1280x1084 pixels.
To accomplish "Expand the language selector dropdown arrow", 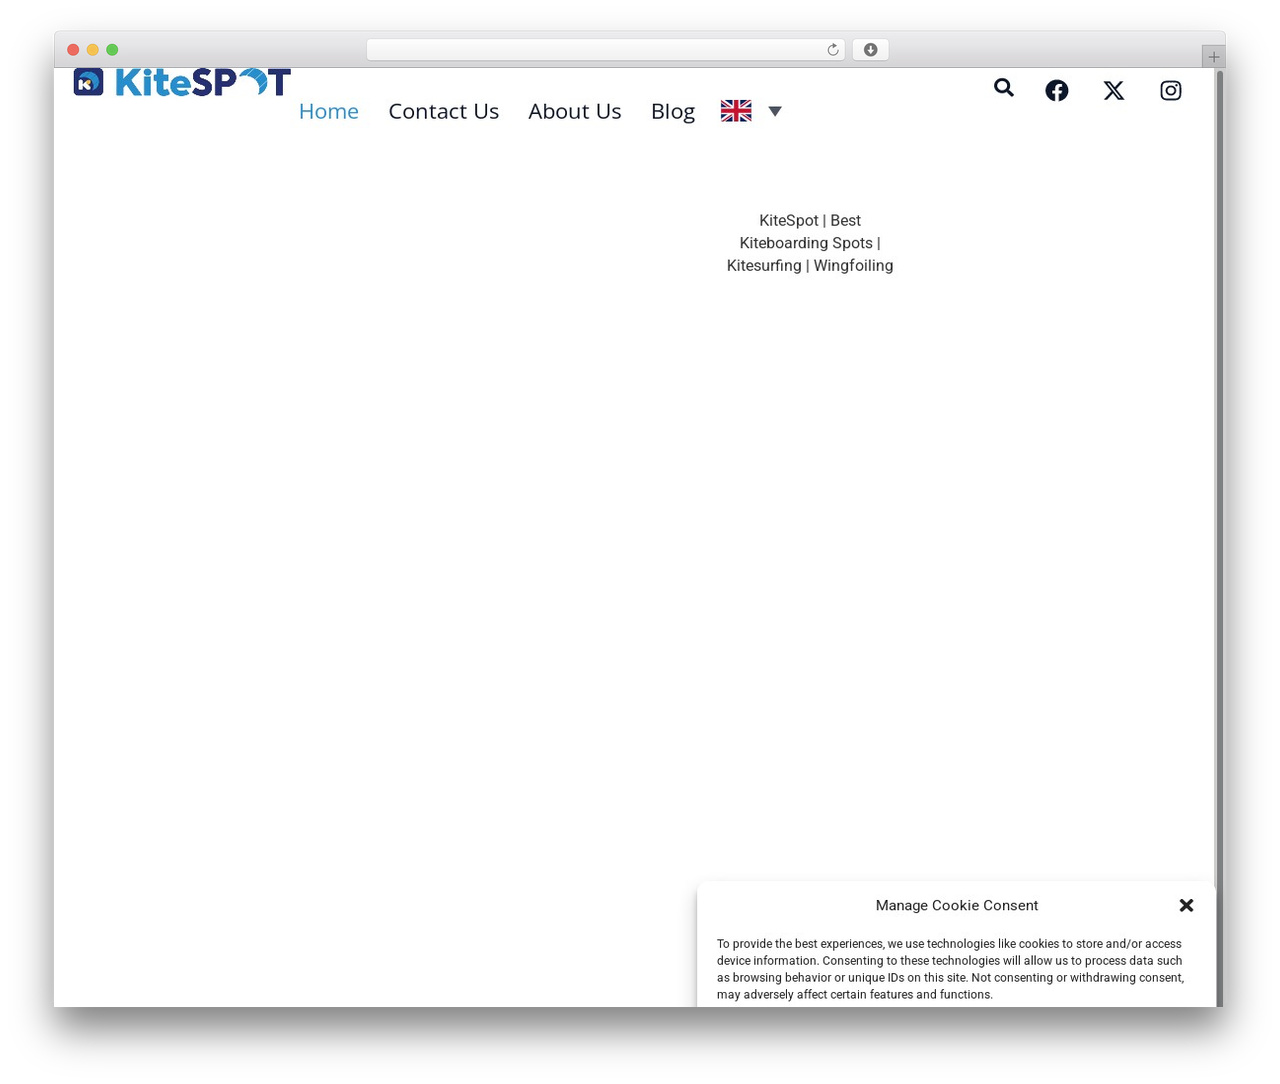I will [775, 111].
